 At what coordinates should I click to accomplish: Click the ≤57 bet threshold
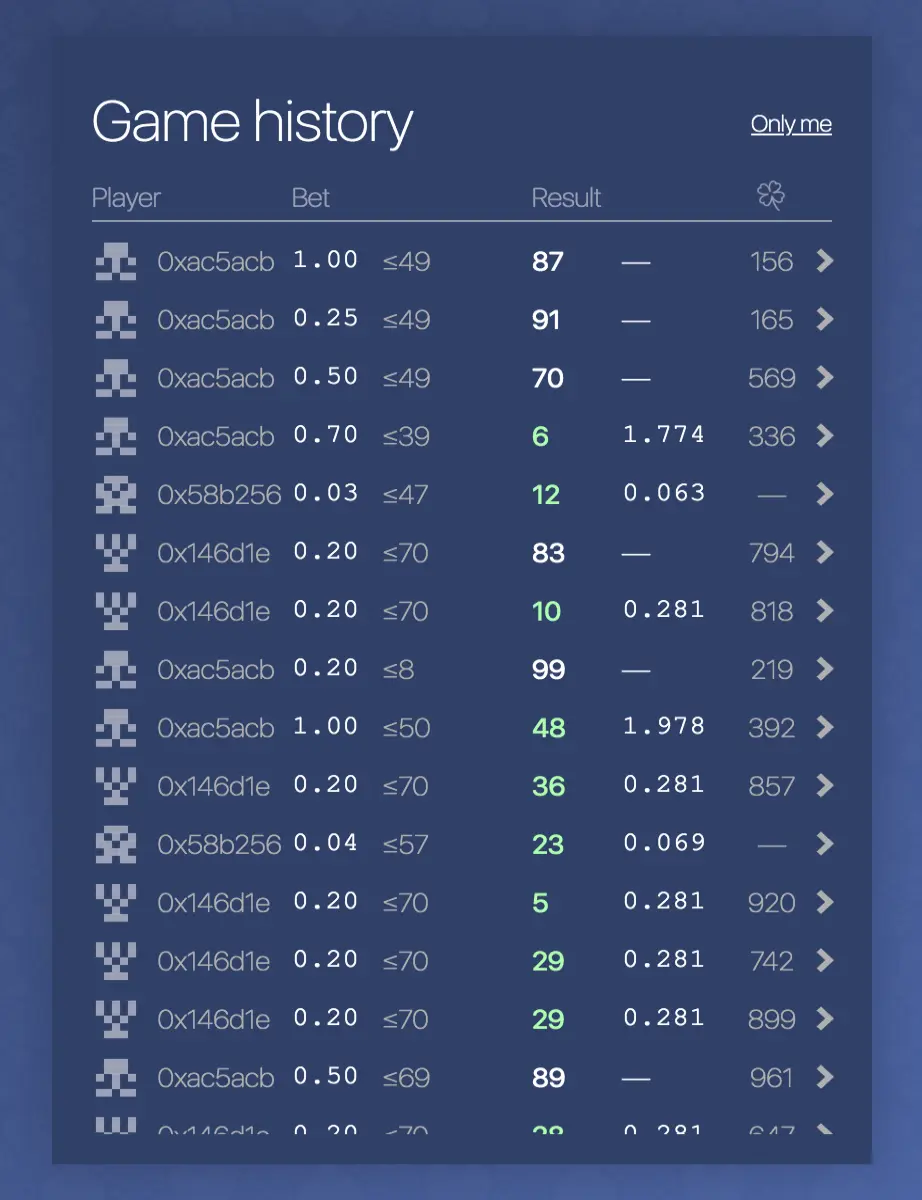pyautogui.click(x=405, y=844)
